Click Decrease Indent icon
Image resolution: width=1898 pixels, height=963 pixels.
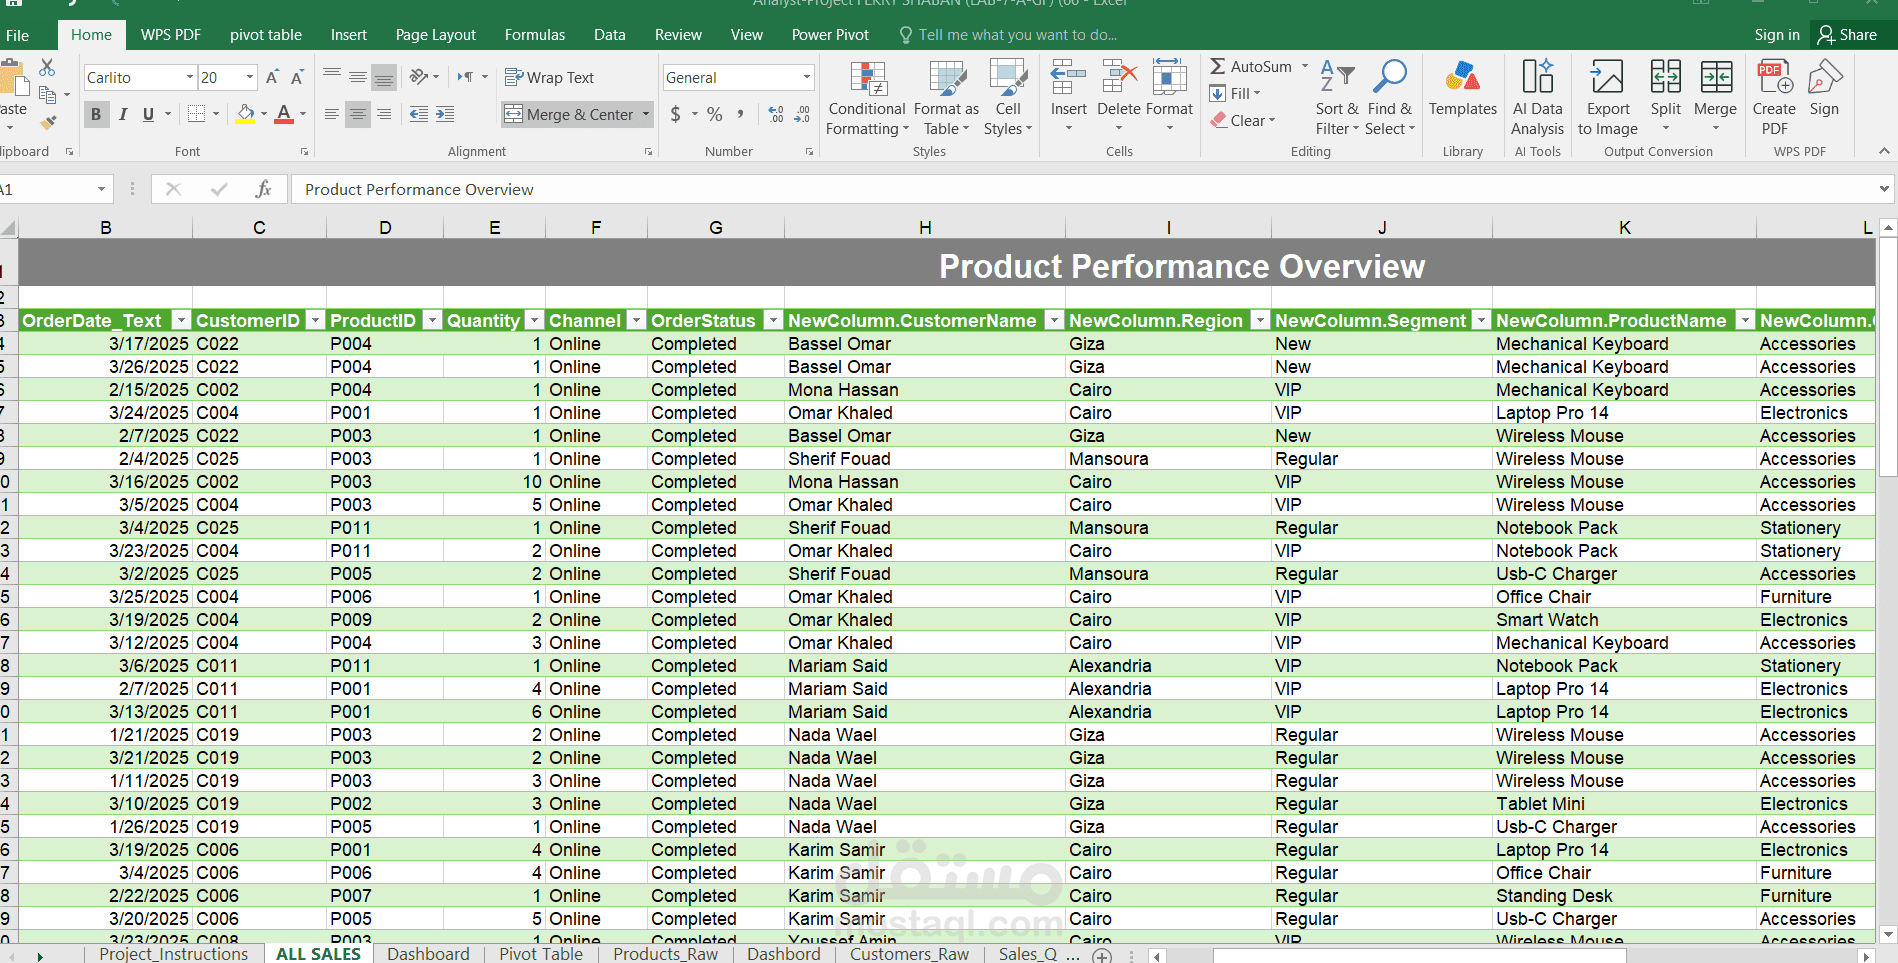[419, 114]
